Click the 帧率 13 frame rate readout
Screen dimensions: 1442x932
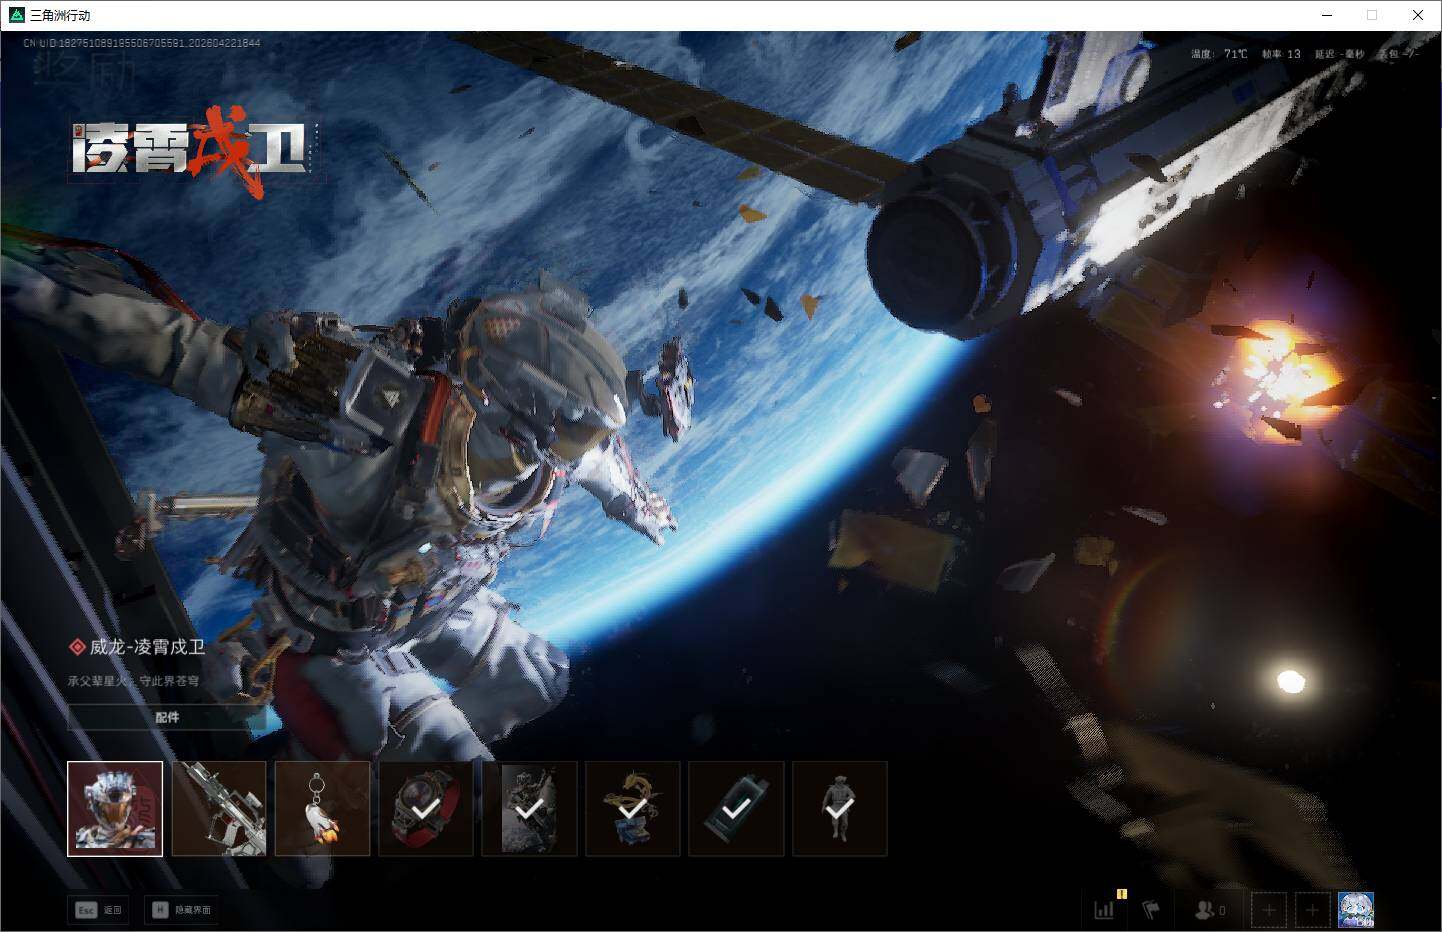(x=1281, y=54)
